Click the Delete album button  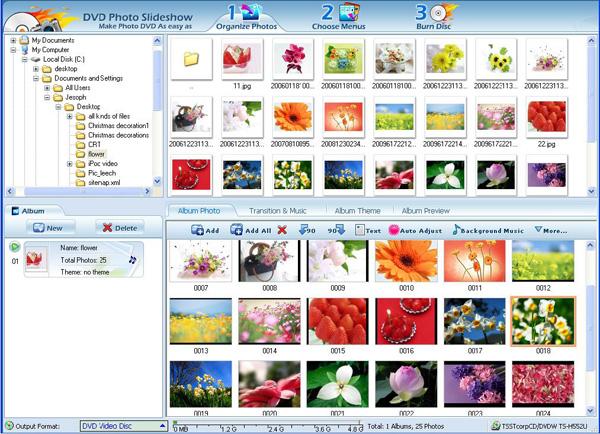[119, 228]
